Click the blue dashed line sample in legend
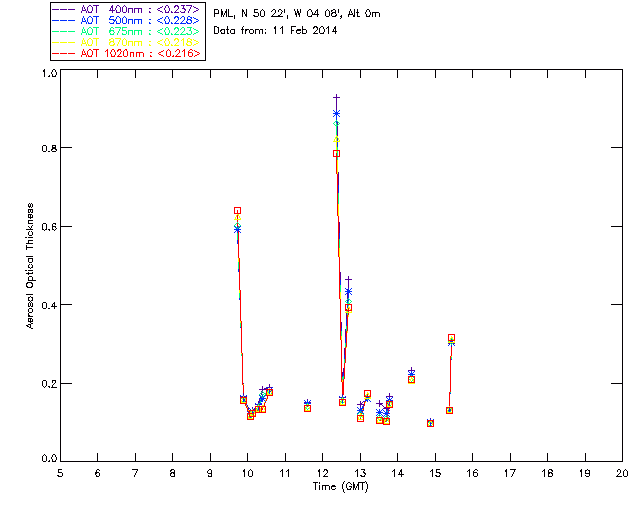 pos(64,20)
